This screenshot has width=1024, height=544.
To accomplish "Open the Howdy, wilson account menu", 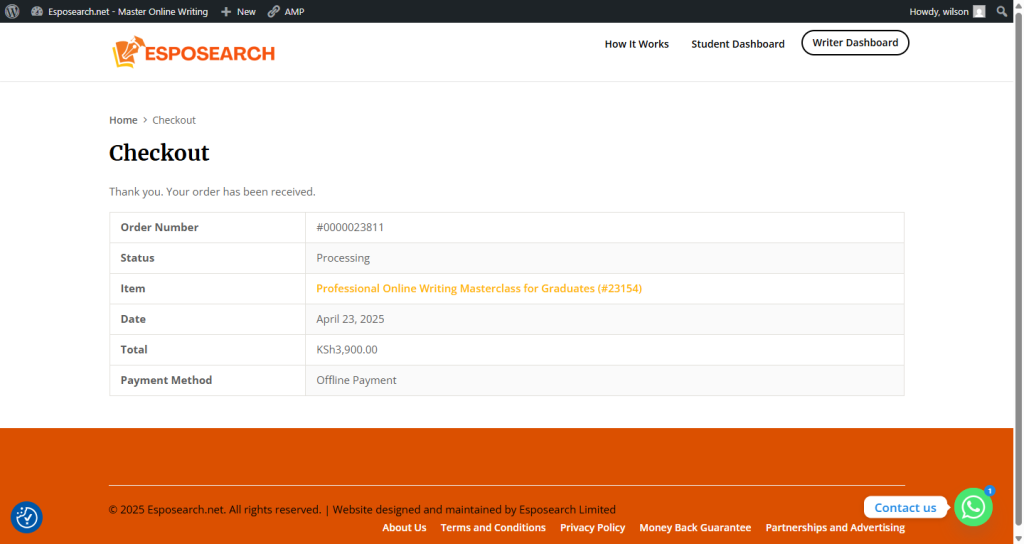I will (947, 11).
